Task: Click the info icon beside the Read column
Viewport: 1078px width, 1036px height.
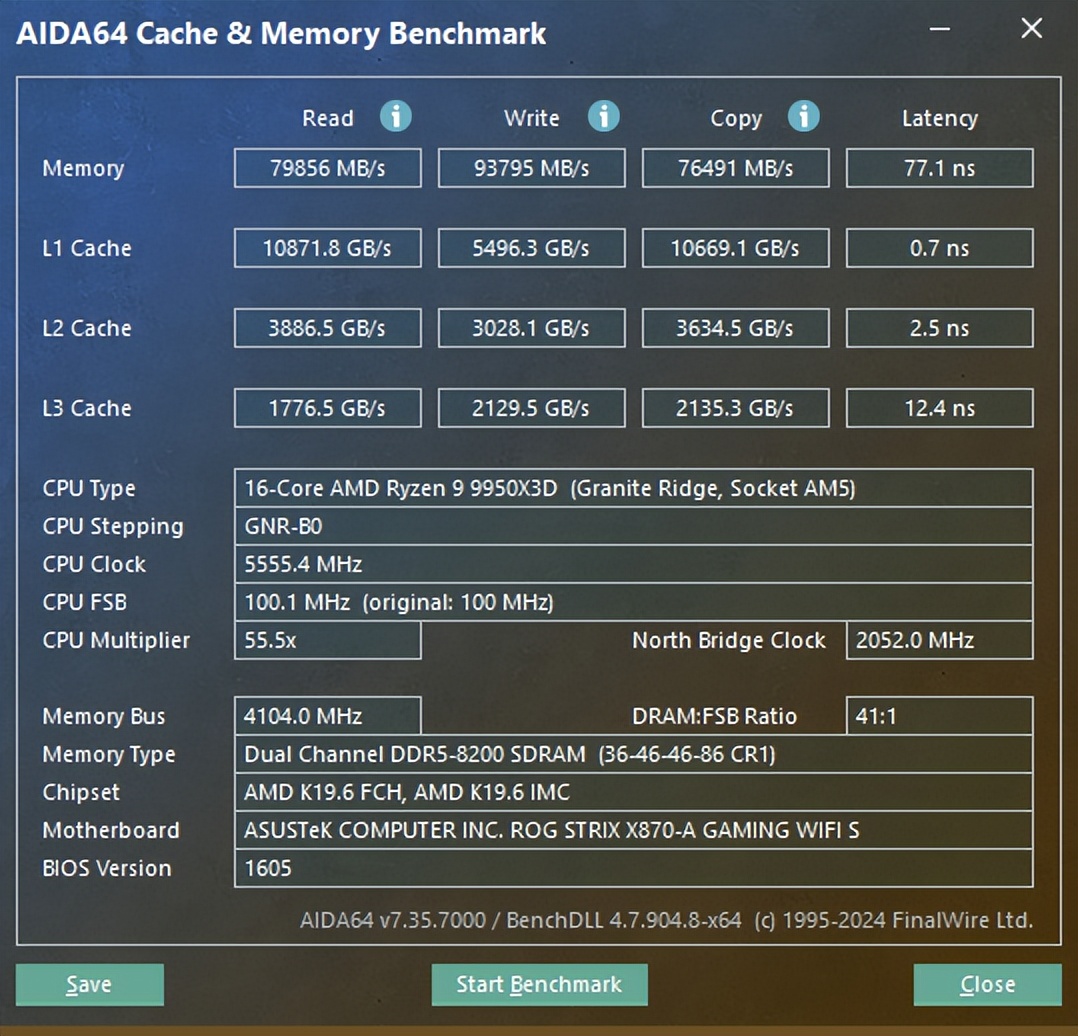Action: point(396,117)
